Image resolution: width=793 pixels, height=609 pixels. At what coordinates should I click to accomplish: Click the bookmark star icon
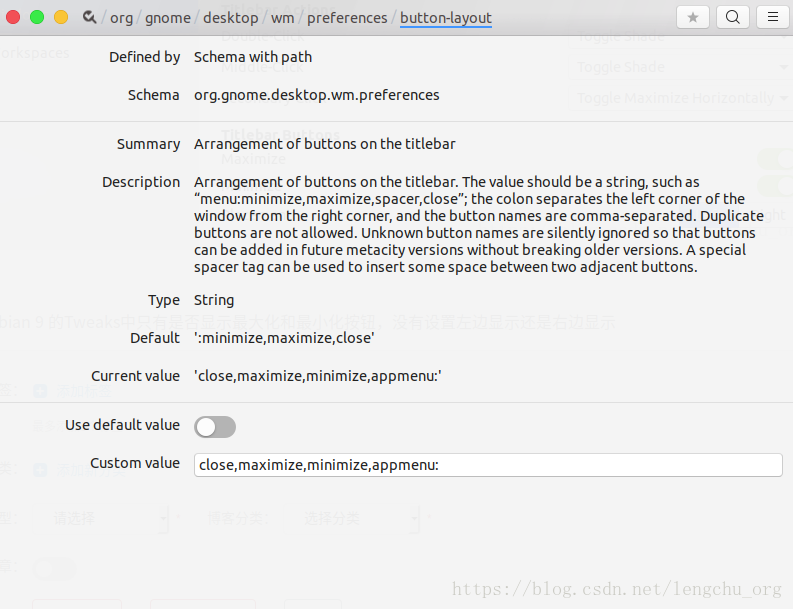693,17
